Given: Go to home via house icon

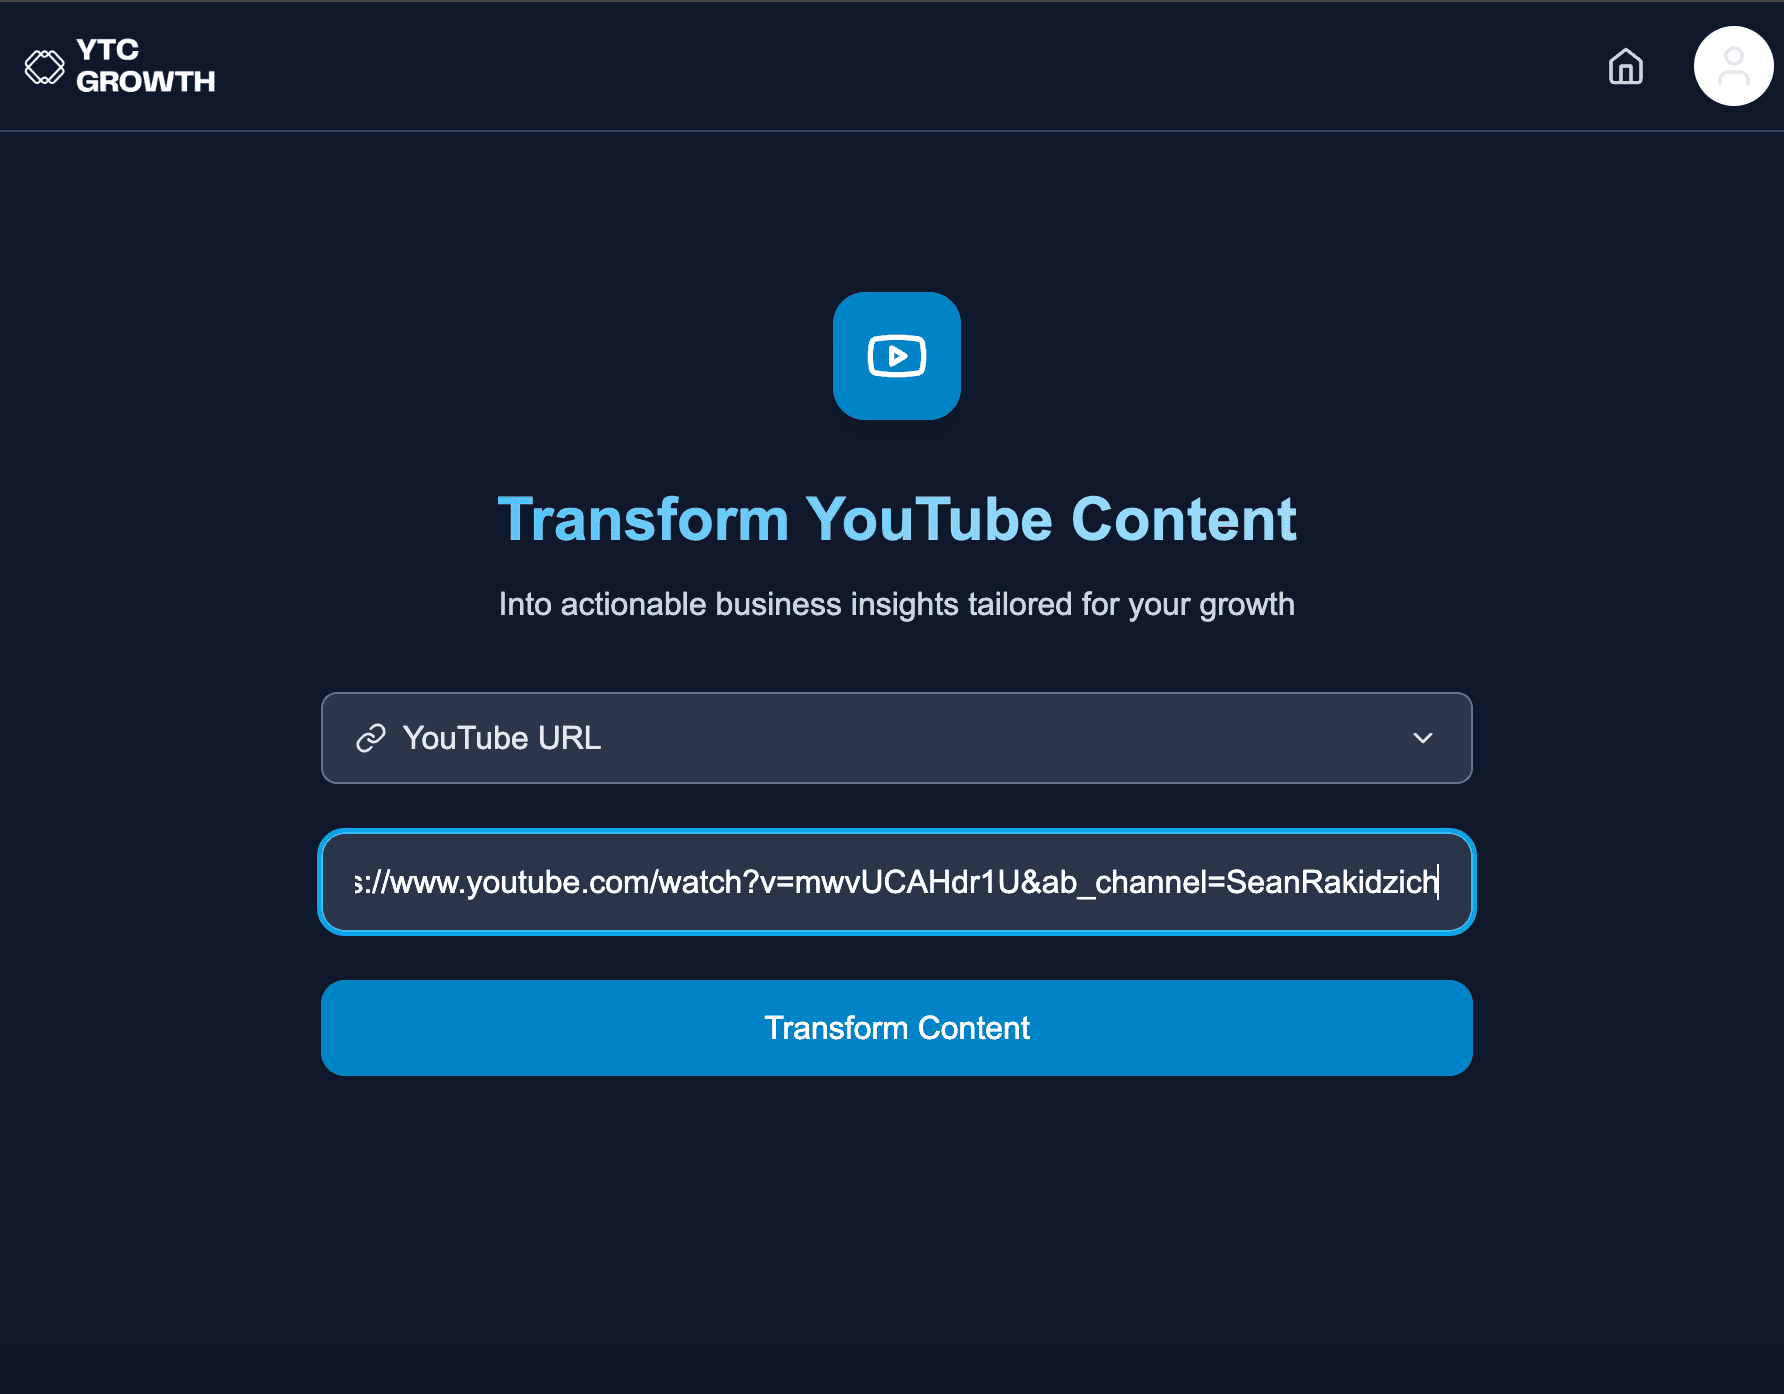Looking at the screenshot, I should [1626, 67].
